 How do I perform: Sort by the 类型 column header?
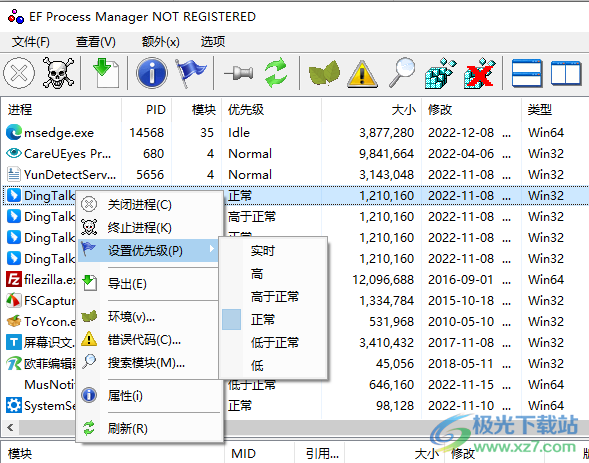[555, 110]
